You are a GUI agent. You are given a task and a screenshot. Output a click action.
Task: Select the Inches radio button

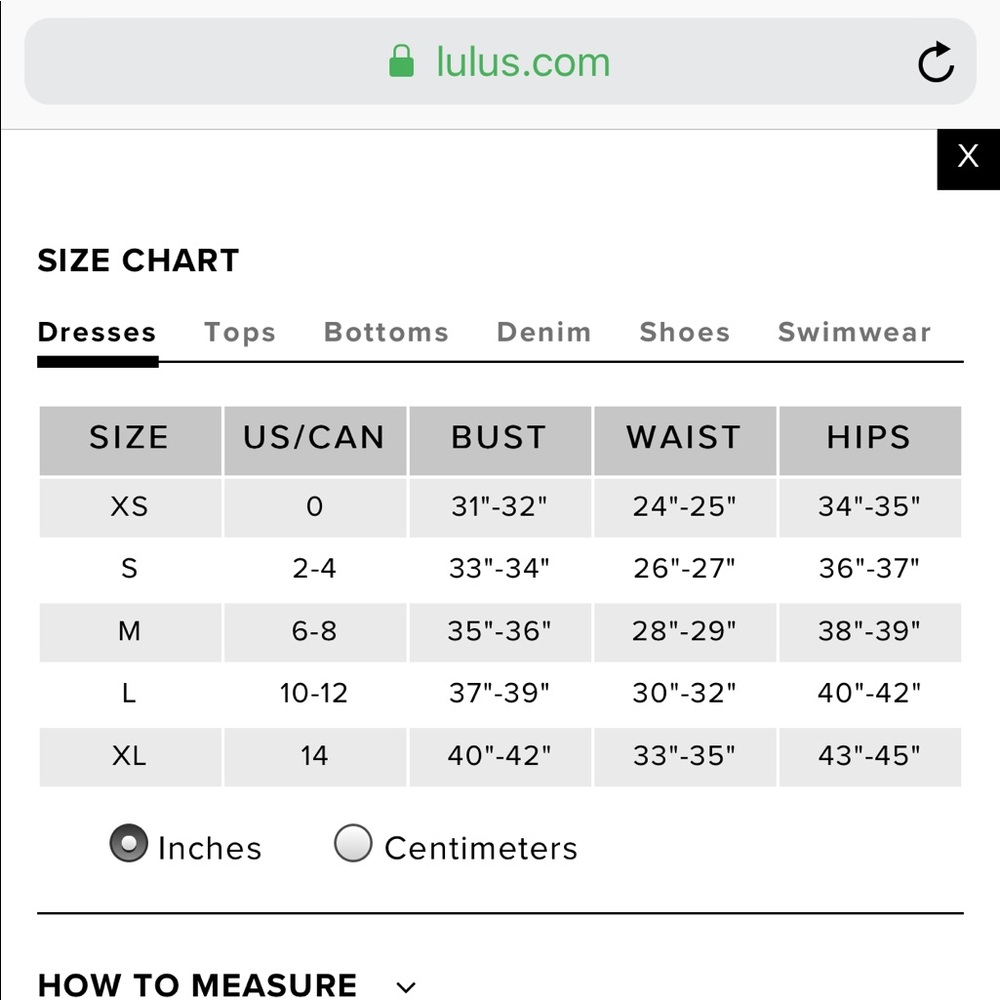coord(129,843)
